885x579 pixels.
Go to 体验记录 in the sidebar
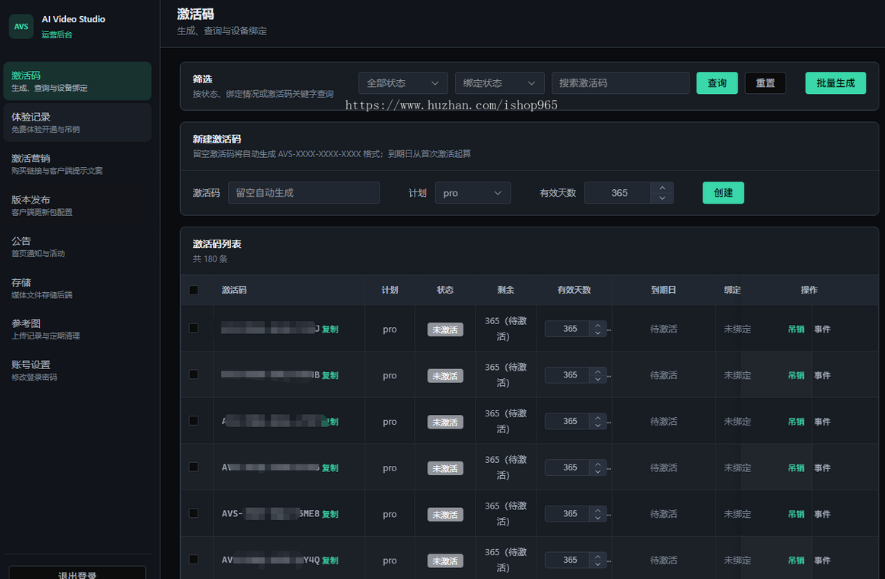tap(77, 122)
